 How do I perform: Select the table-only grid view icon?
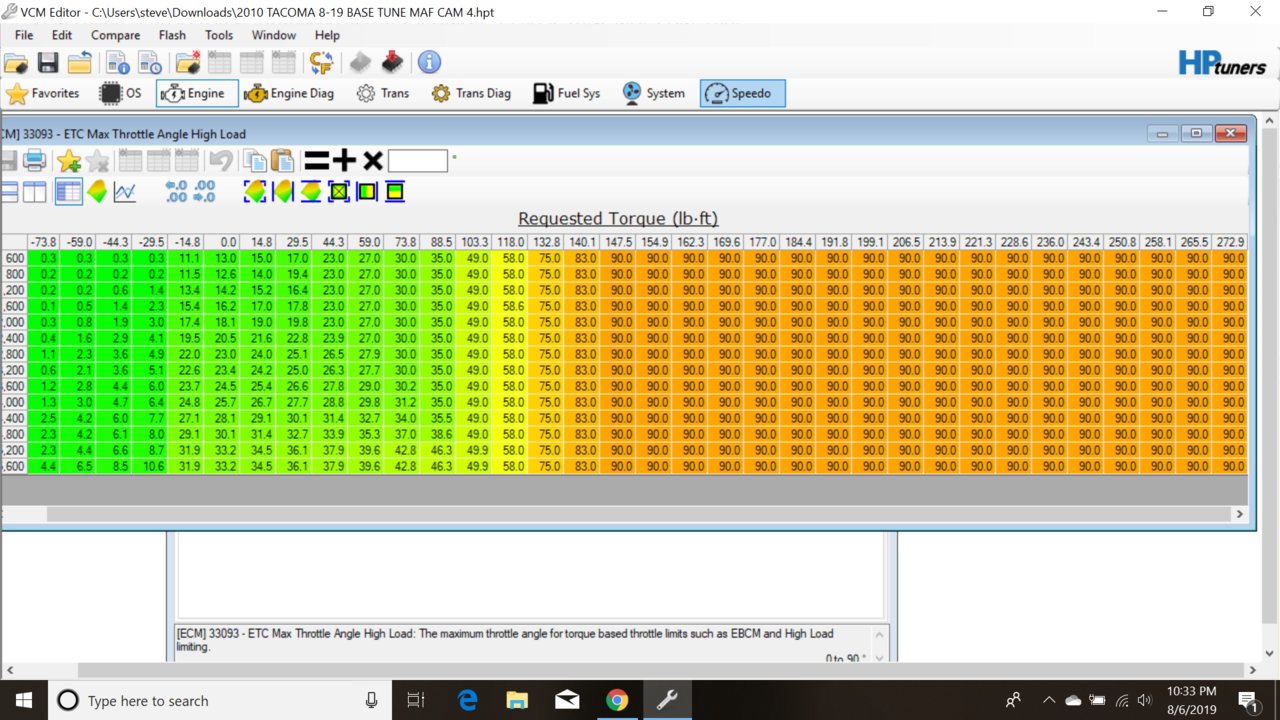tap(69, 192)
